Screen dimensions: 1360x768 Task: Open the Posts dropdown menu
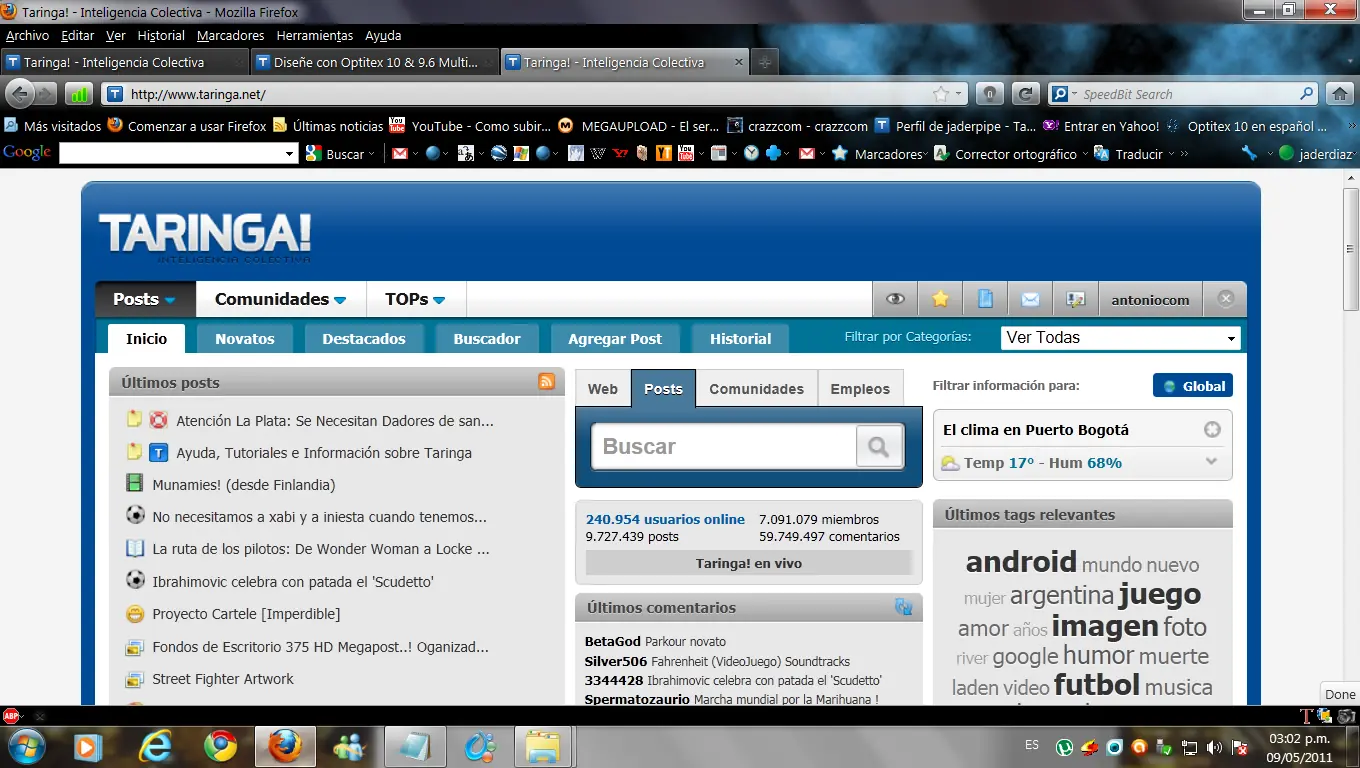click(x=145, y=299)
